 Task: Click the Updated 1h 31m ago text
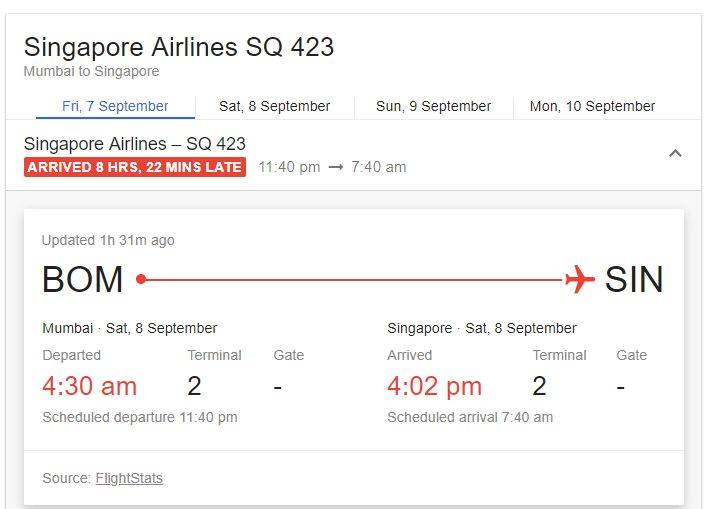(x=108, y=240)
